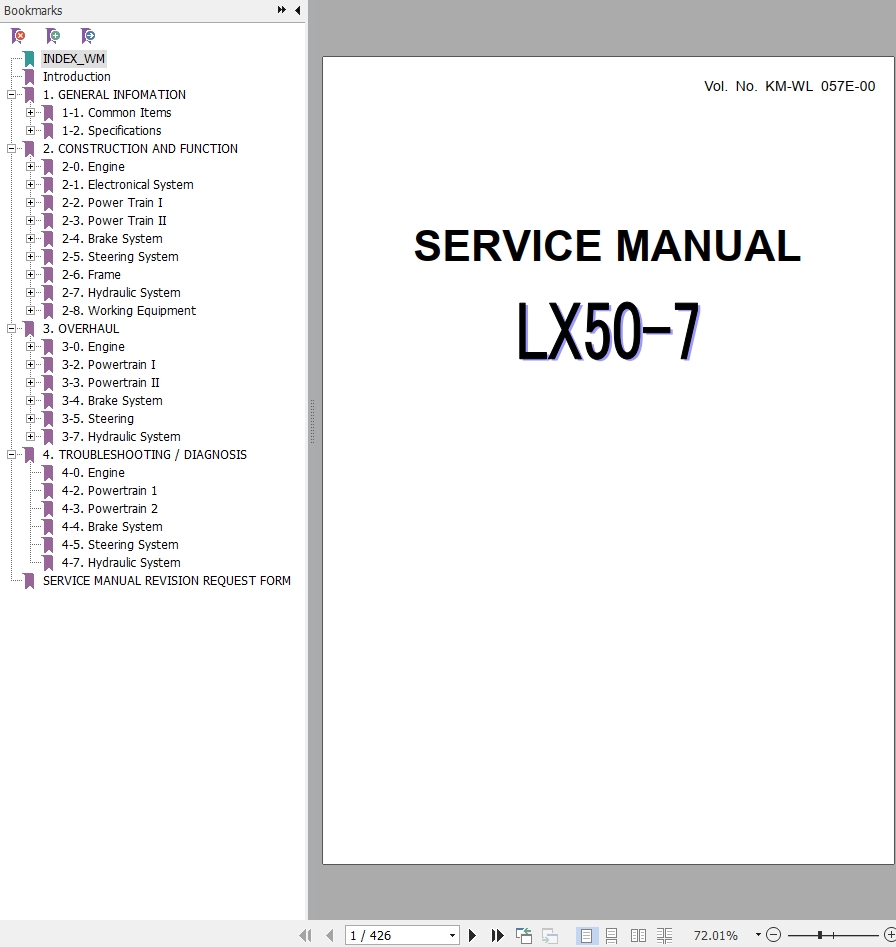Expand 2-4. Brake System node
Viewport: 896px width, 947px height.
pyautogui.click(x=30, y=239)
